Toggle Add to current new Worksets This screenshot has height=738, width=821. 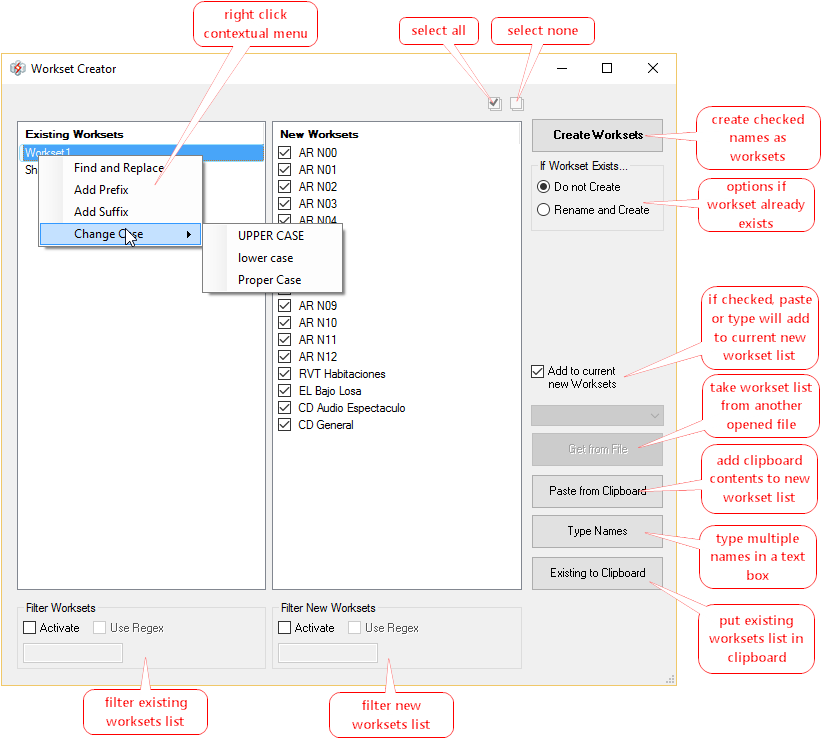[x=536, y=371]
